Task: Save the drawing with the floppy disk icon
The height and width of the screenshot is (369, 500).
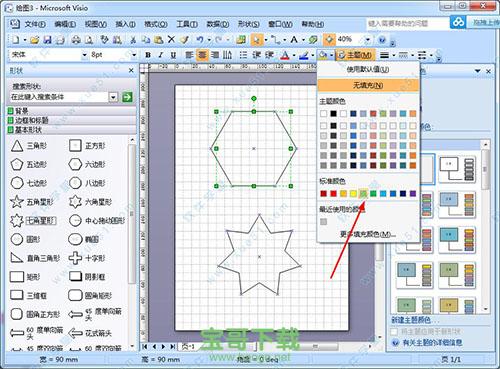Action: coord(48,40)
